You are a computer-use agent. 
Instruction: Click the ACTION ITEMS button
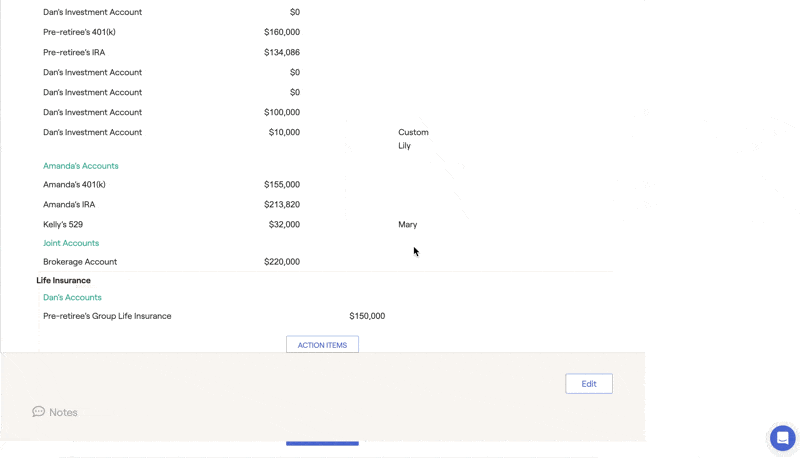point(322,345)
